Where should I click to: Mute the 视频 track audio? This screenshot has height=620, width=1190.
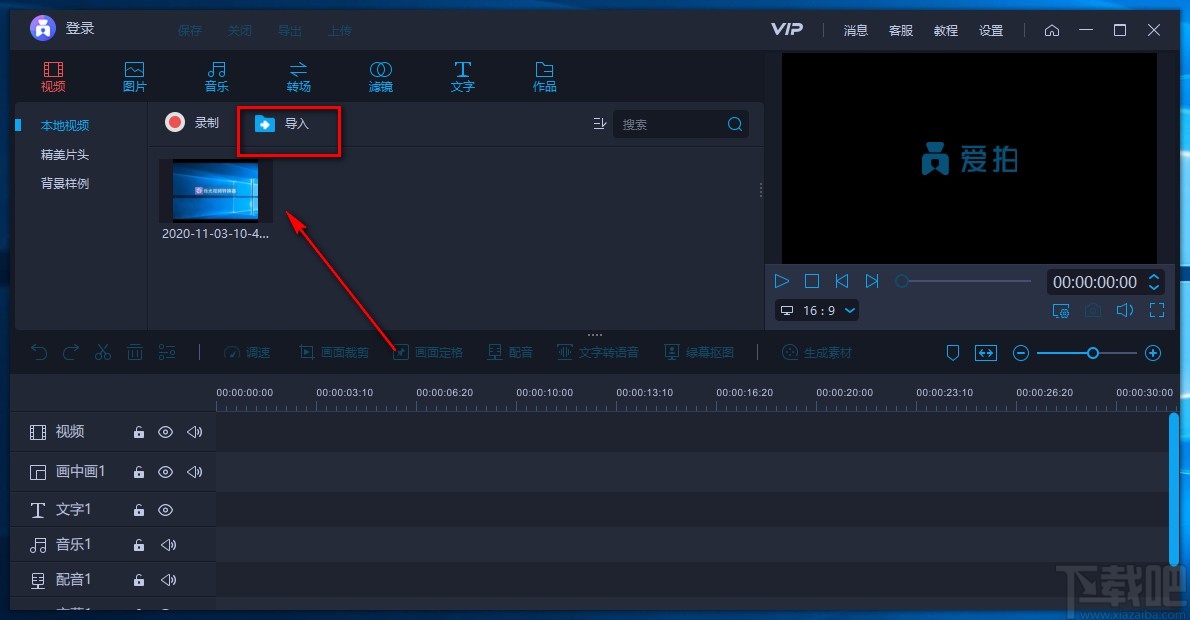pos(194,433)
